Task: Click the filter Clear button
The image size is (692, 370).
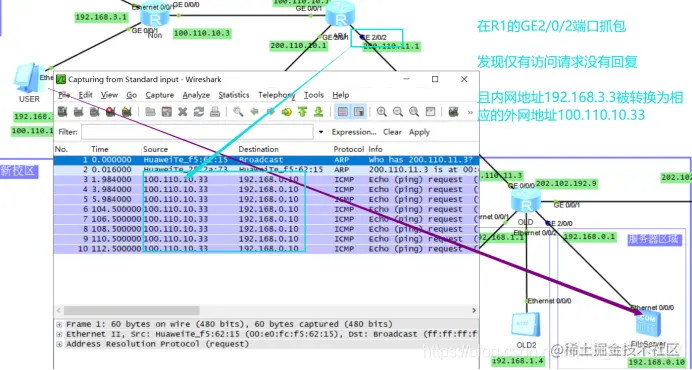Action: tap(392, 132)
